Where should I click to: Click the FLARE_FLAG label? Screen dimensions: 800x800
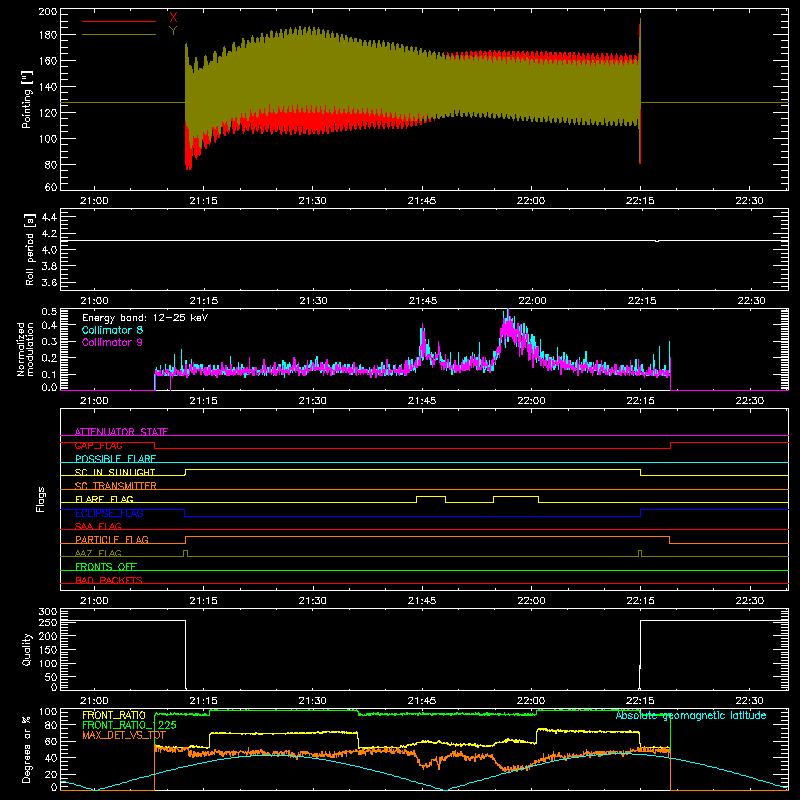click(104, 499)
